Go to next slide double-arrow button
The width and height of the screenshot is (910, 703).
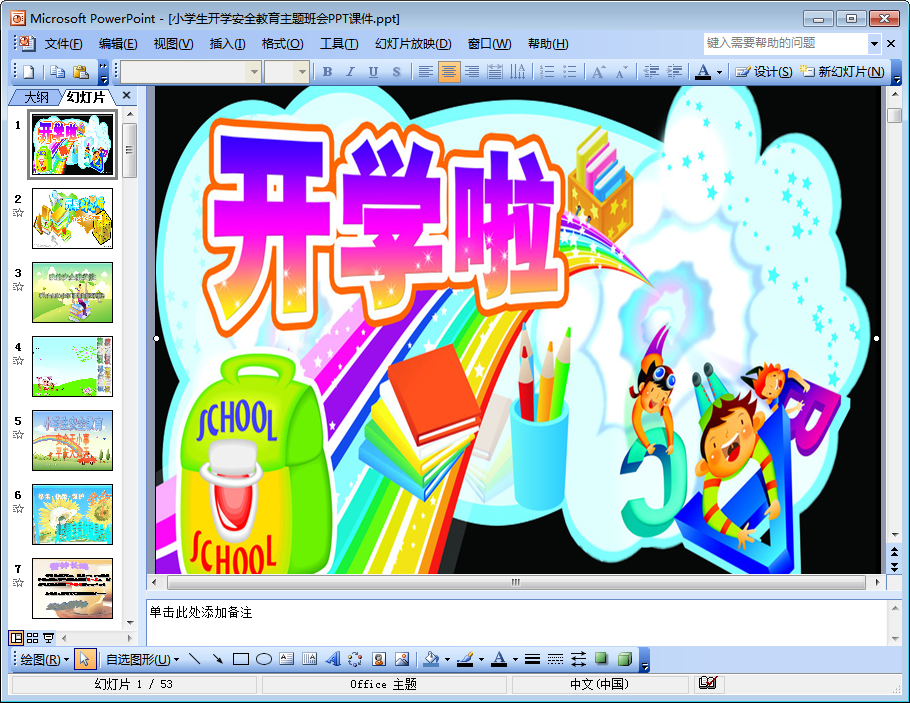(x=894, y=567)
